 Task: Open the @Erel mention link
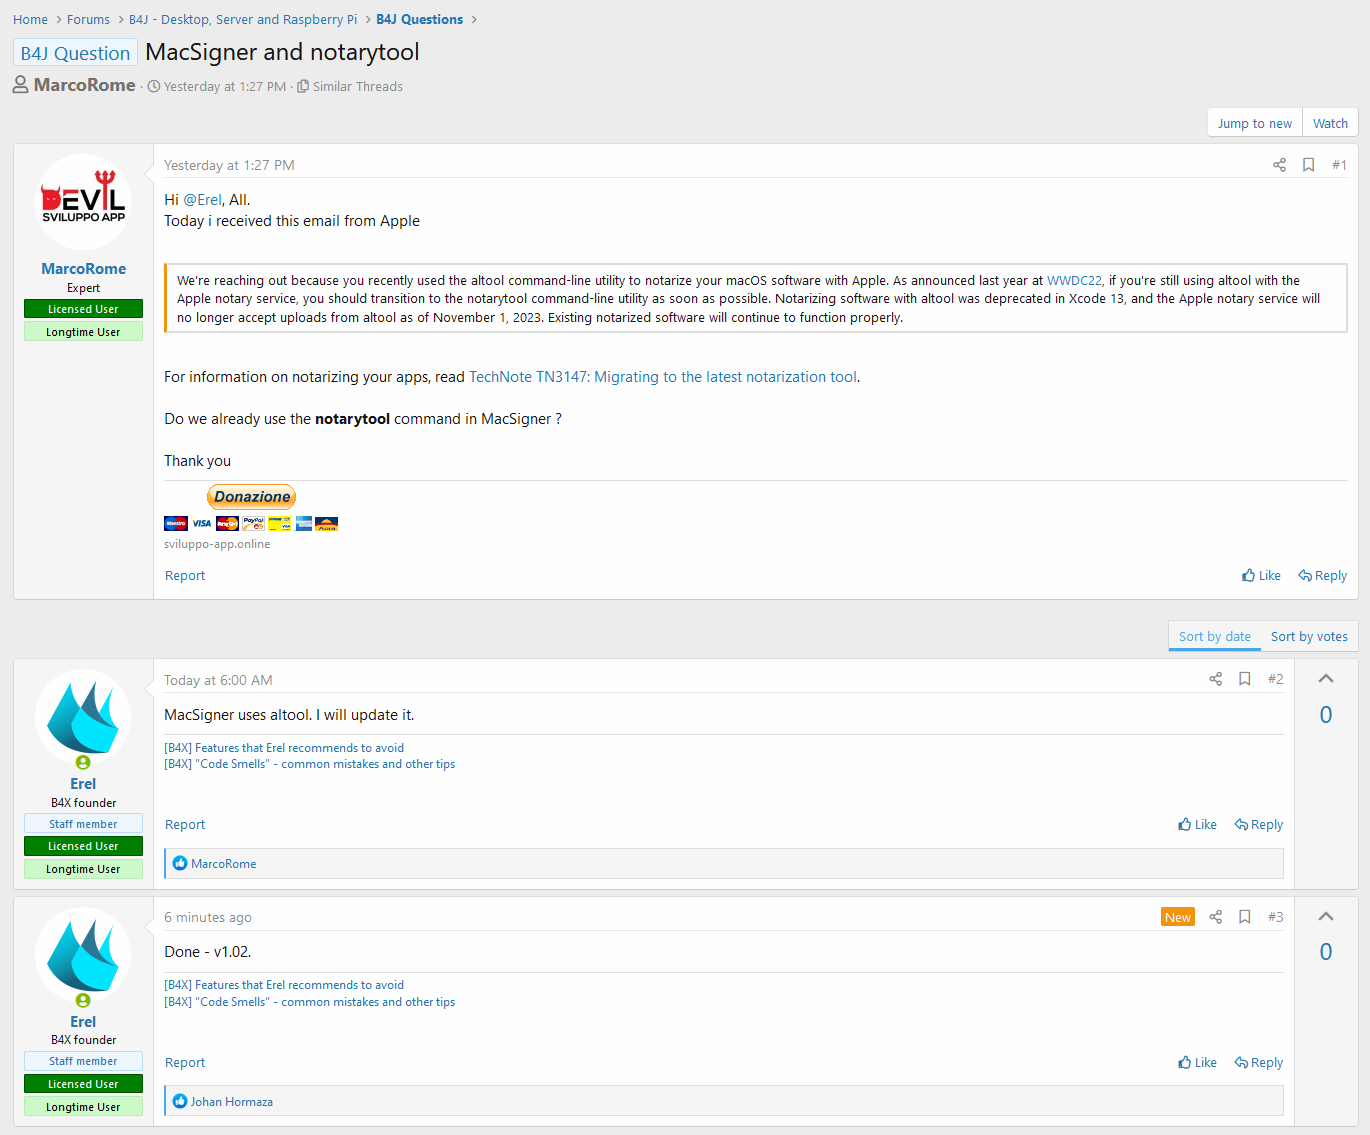202,200
